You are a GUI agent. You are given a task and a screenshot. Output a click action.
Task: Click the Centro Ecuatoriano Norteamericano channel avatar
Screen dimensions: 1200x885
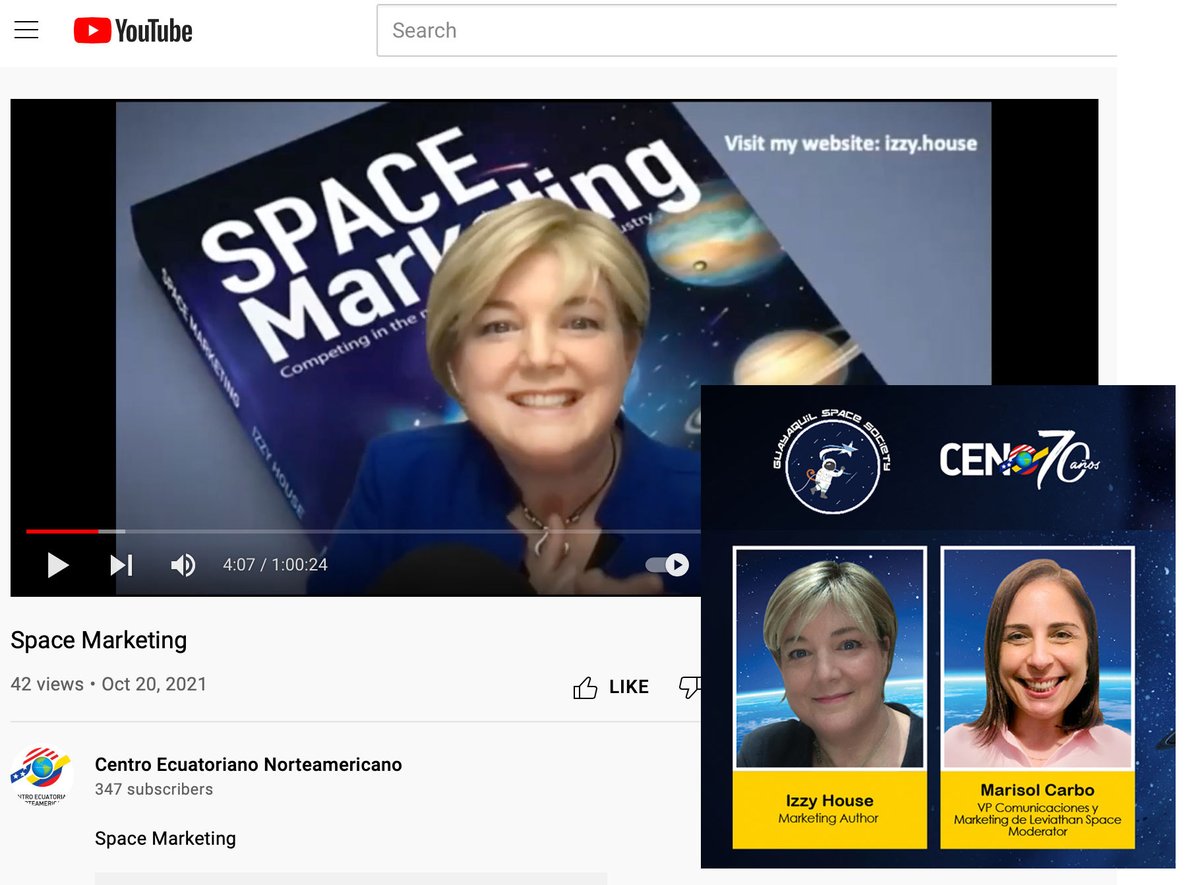coord(41,775)
